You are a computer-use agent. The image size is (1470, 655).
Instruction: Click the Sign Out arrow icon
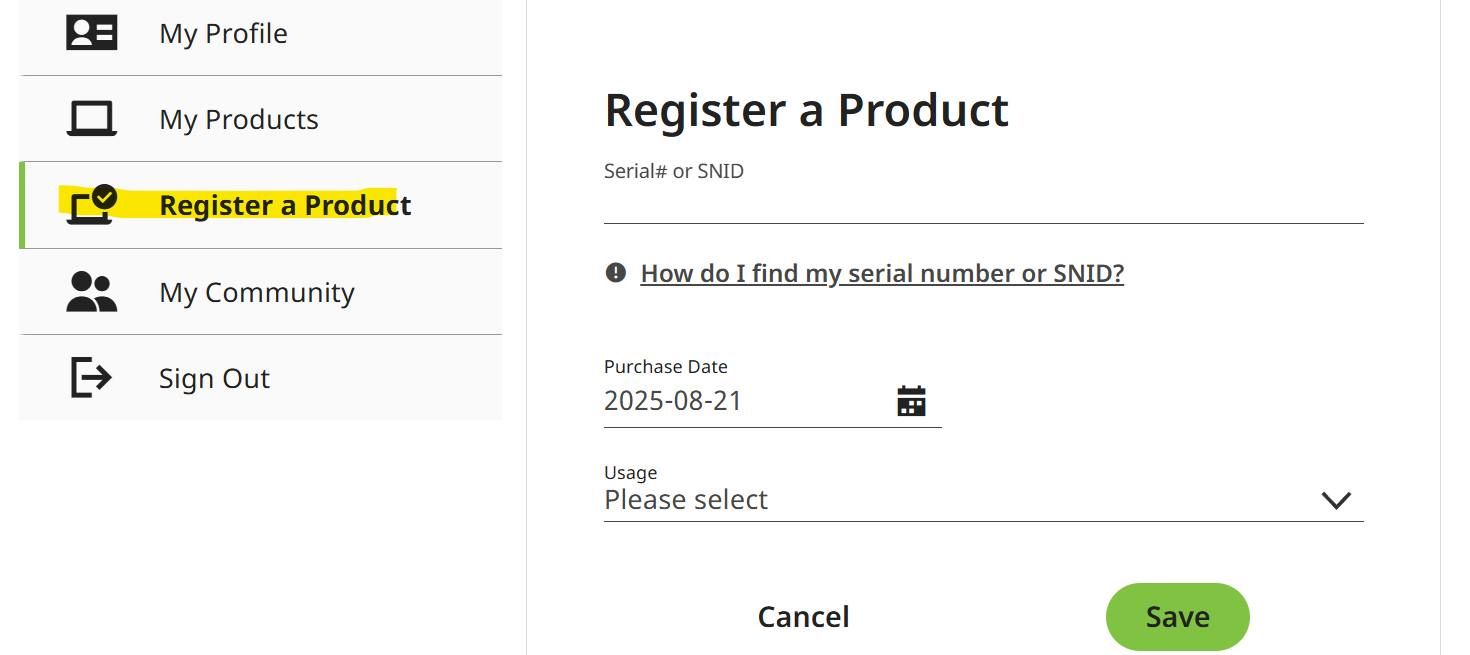click(91, 378)
